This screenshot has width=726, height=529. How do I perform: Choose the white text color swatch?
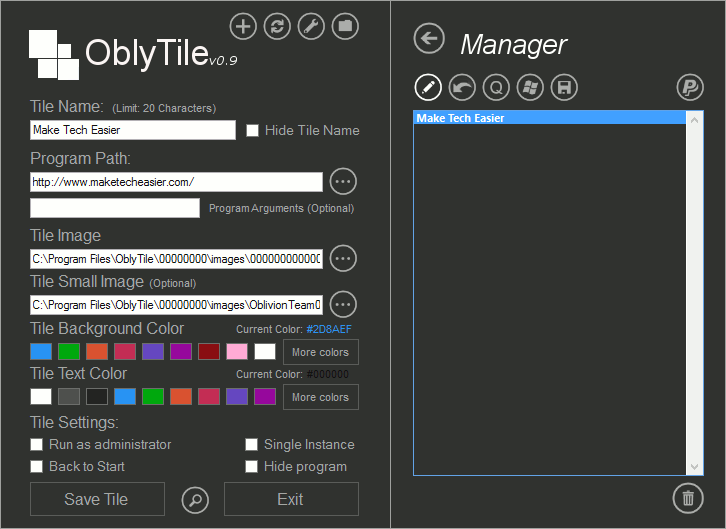tap(41, 397)
